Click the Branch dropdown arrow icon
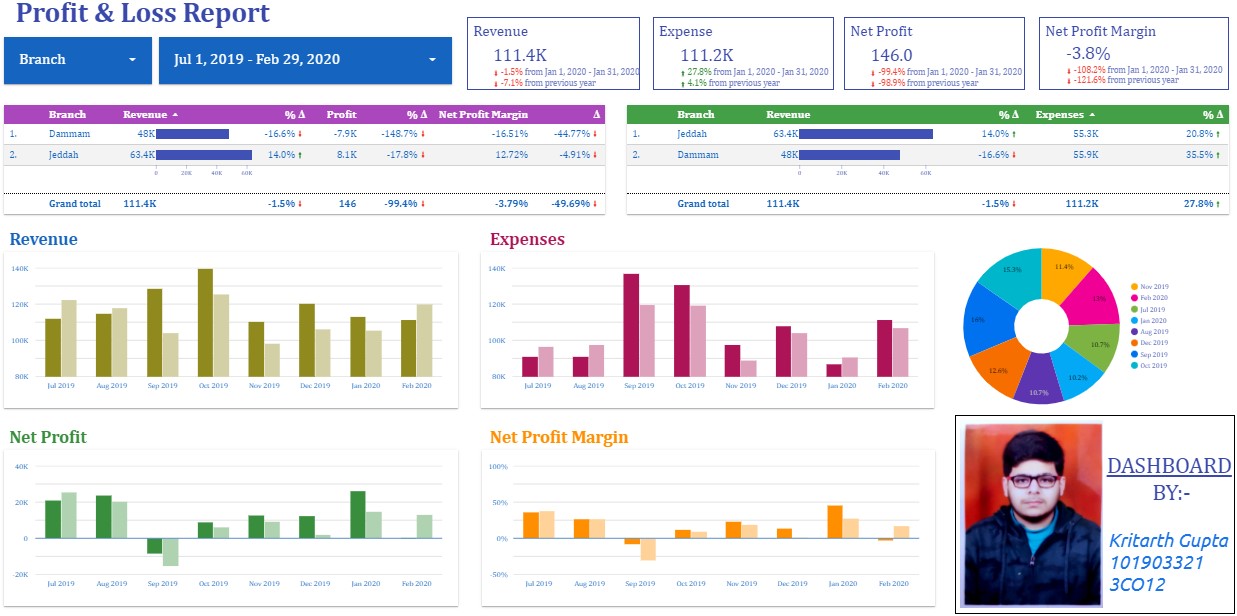Screen dimensions: 1237x616 pyautogui.click(x=132, y=60)
